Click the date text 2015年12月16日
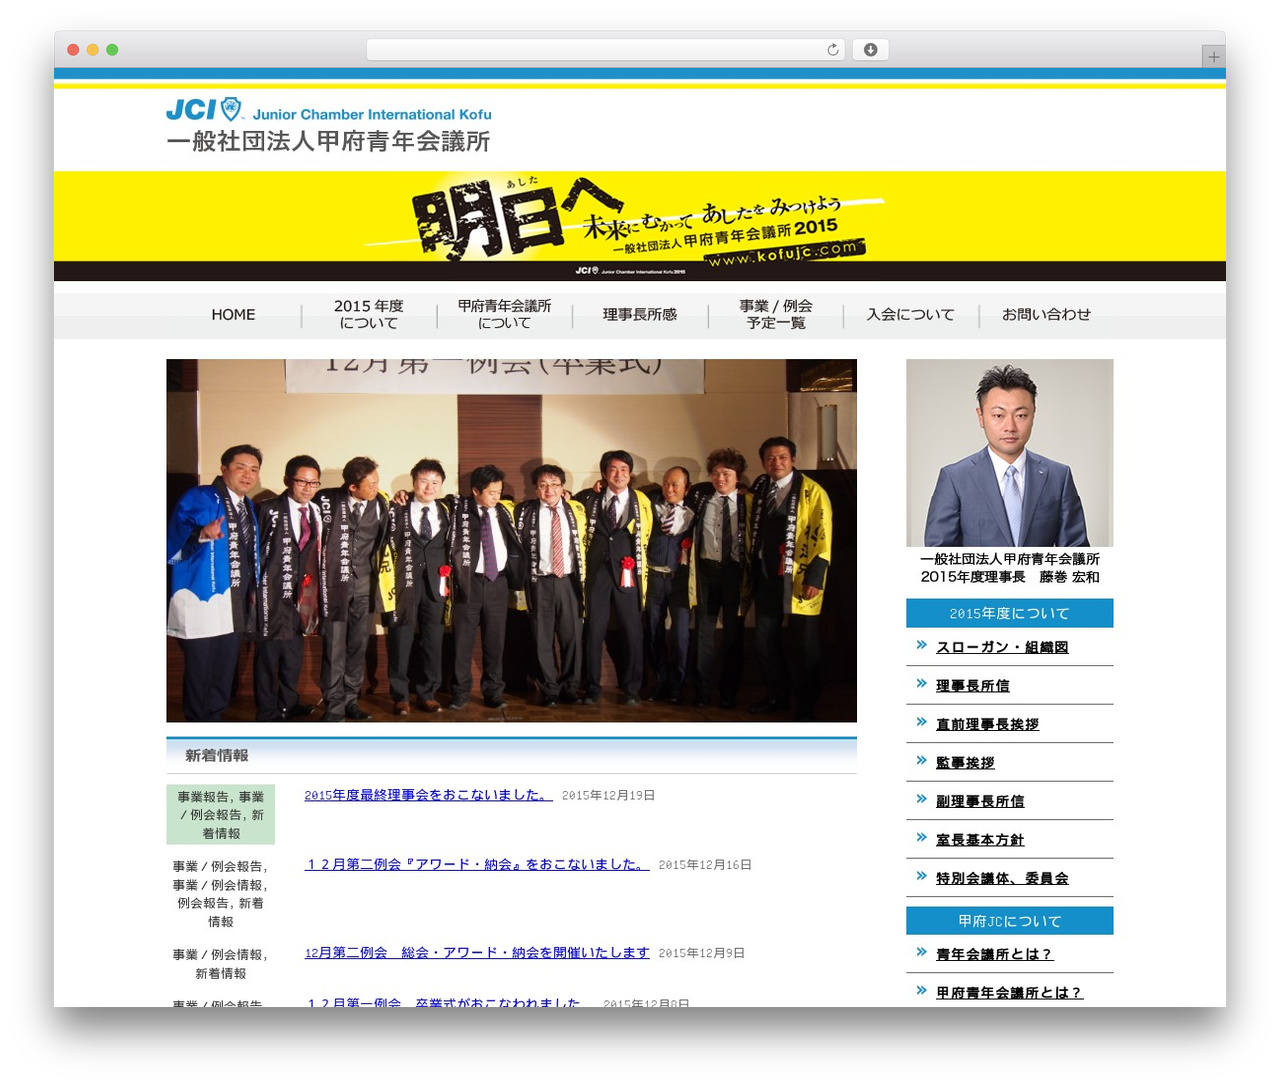This screenshot has width=1280, height=1084. tap(705, 865)
